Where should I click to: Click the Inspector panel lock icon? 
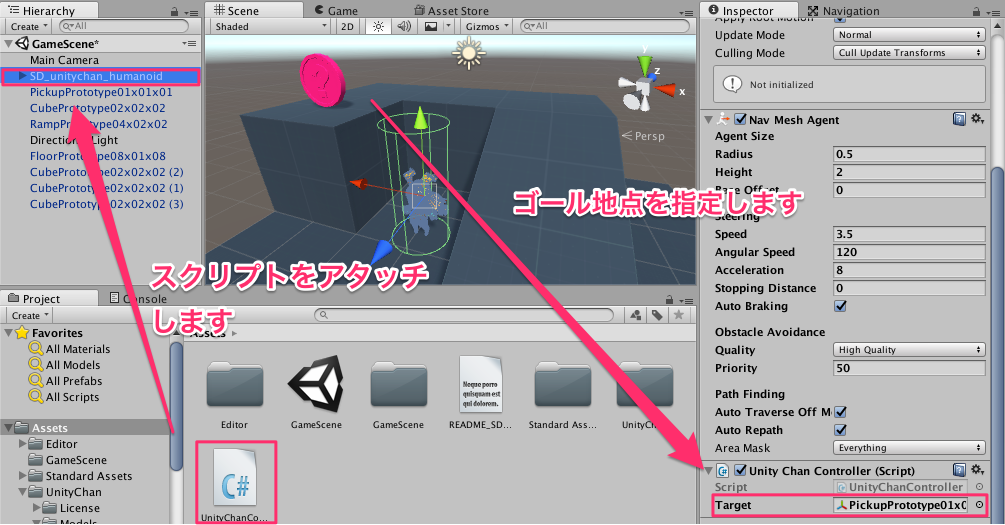click(976, 12)
